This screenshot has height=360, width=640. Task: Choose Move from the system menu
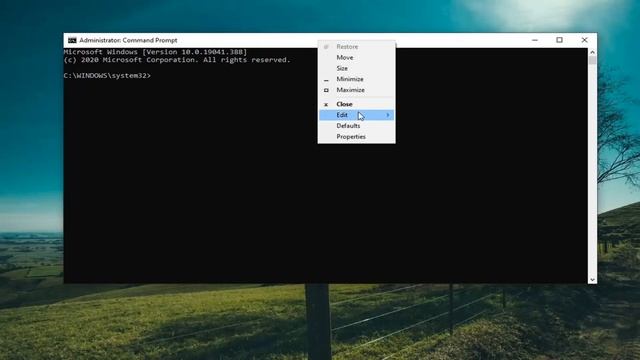point(356,58)
